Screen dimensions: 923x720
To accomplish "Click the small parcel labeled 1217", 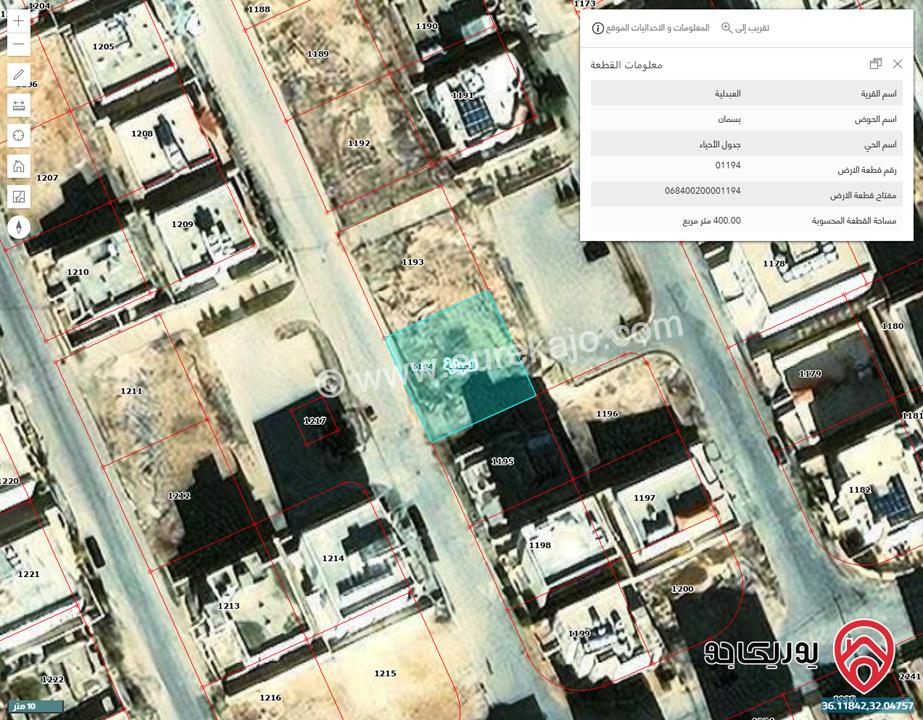I will pyautogui.click(x=315, y=422).
